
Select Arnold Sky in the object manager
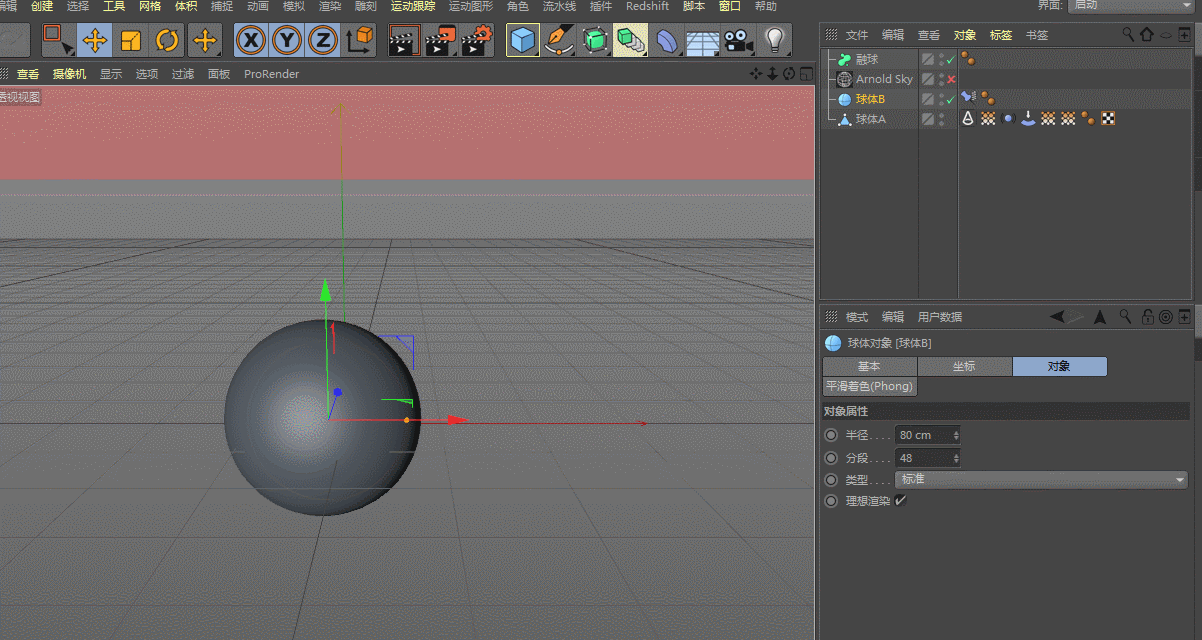[884, 79]
